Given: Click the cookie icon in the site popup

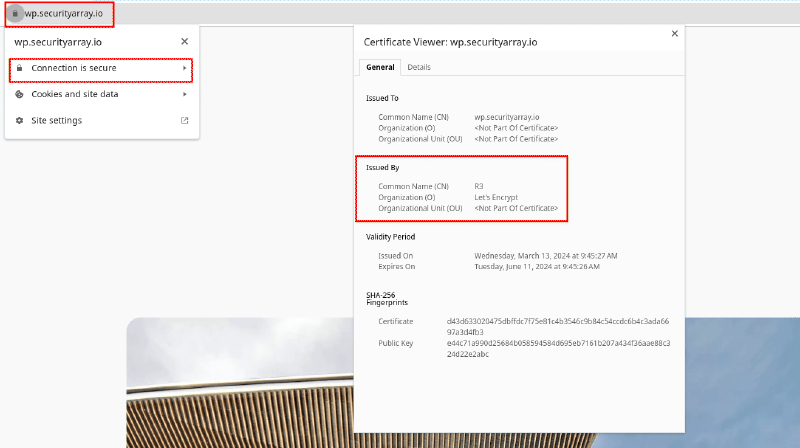Looking at the screenshot, I should click(20, 94).
